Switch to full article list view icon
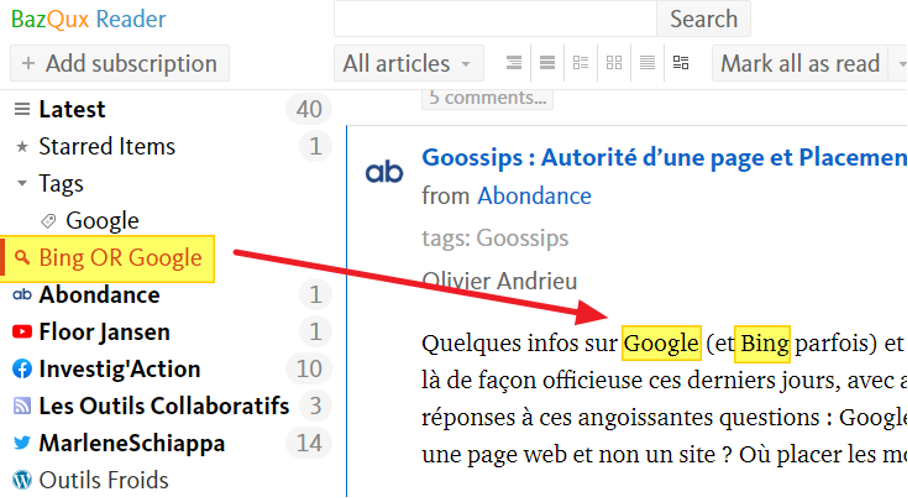The width and height of the screenshot is (908, 498). 547,63
